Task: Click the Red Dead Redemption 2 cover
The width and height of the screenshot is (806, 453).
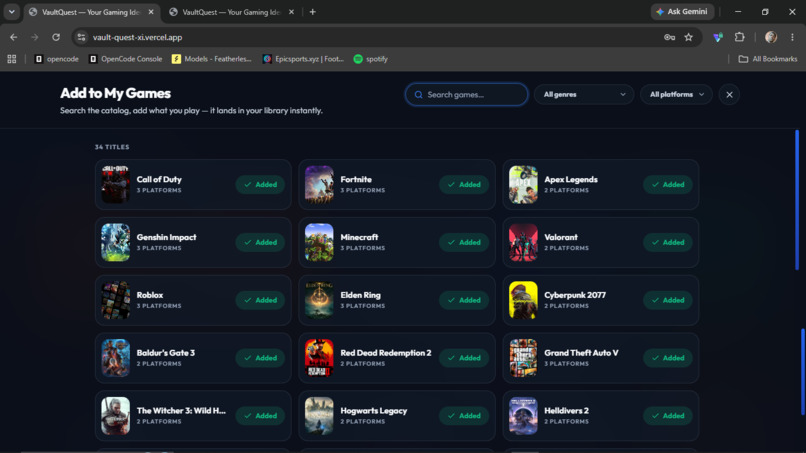Action: click(319, 358)
